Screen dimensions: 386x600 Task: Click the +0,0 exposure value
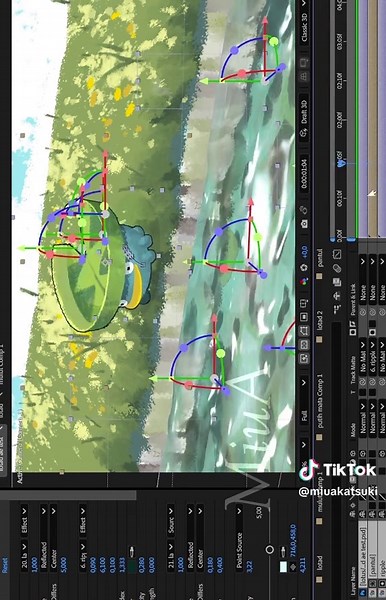pos(305,251)
